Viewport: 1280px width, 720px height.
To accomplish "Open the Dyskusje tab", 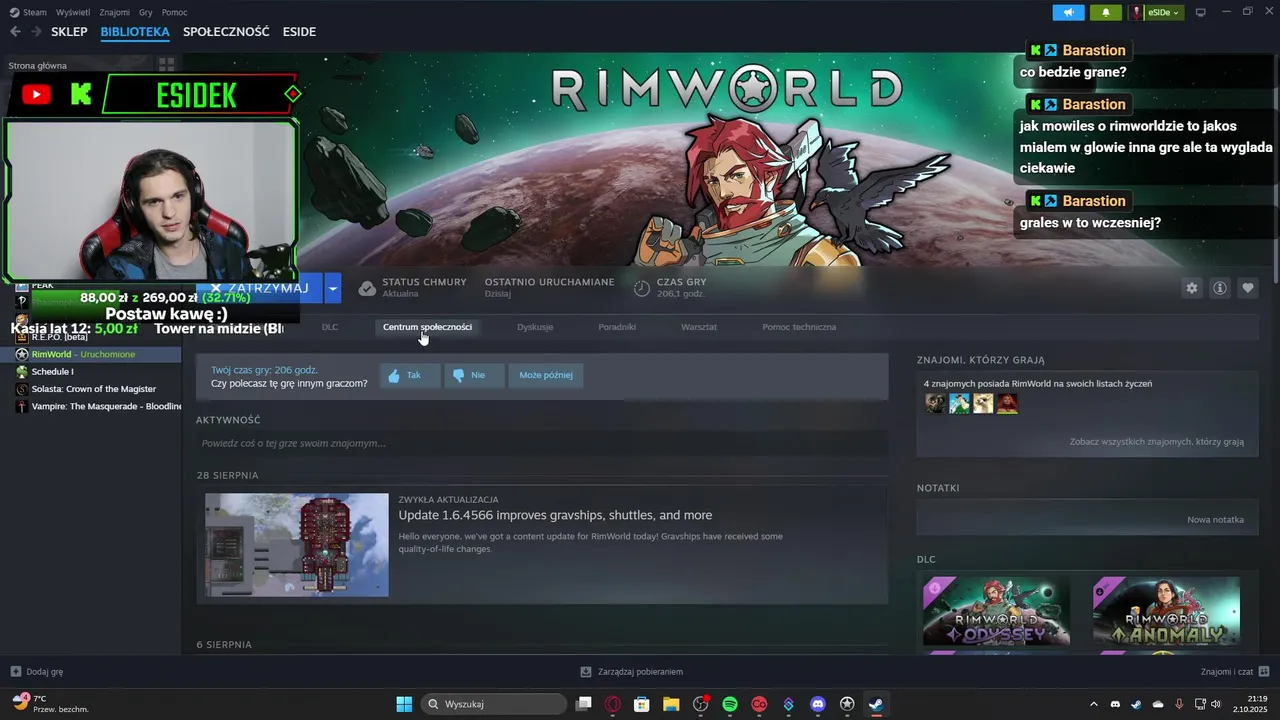I will point(535,327).
